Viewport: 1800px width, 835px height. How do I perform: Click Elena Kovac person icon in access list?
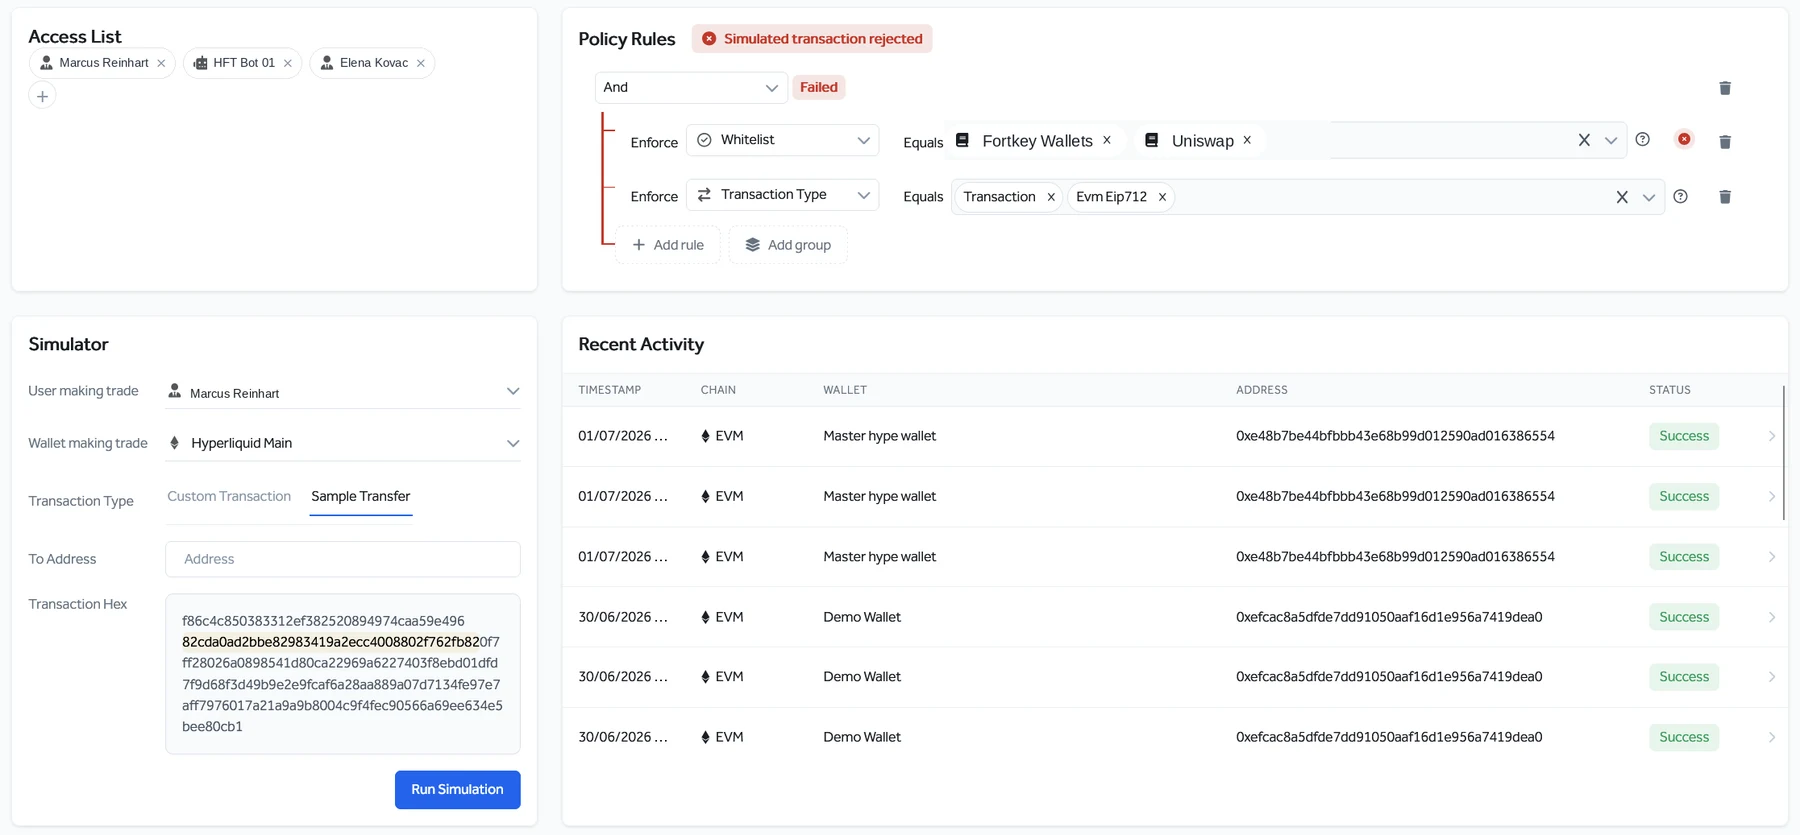click(327, 63)
